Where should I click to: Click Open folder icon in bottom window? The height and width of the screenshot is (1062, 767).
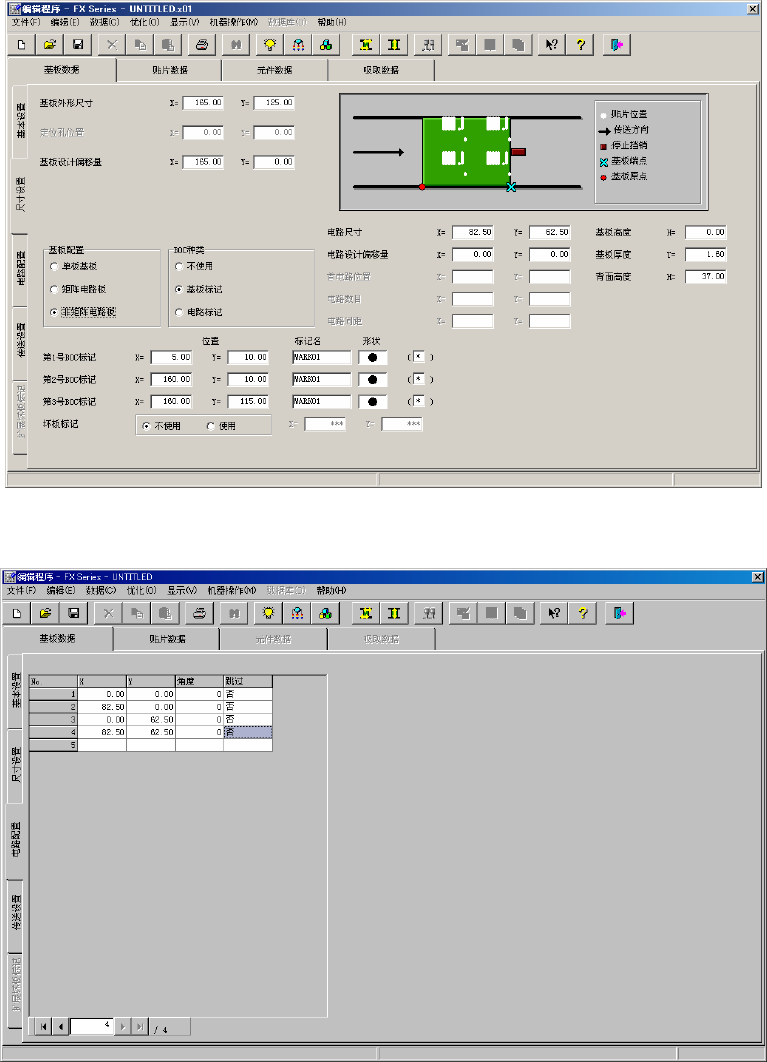click(45, 613)
